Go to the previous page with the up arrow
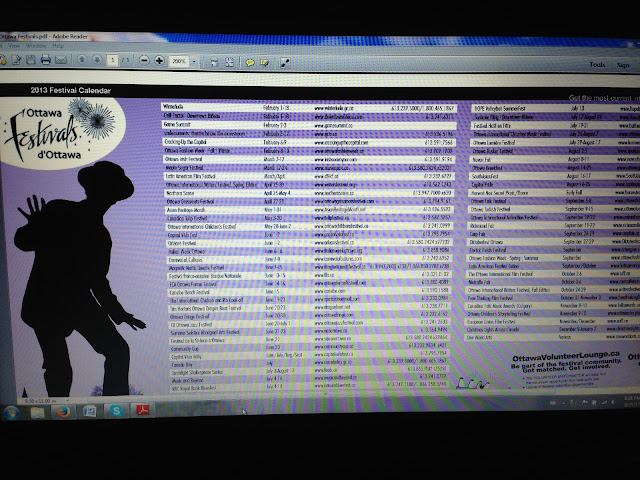The image size is (640, 480). (82, 60)
